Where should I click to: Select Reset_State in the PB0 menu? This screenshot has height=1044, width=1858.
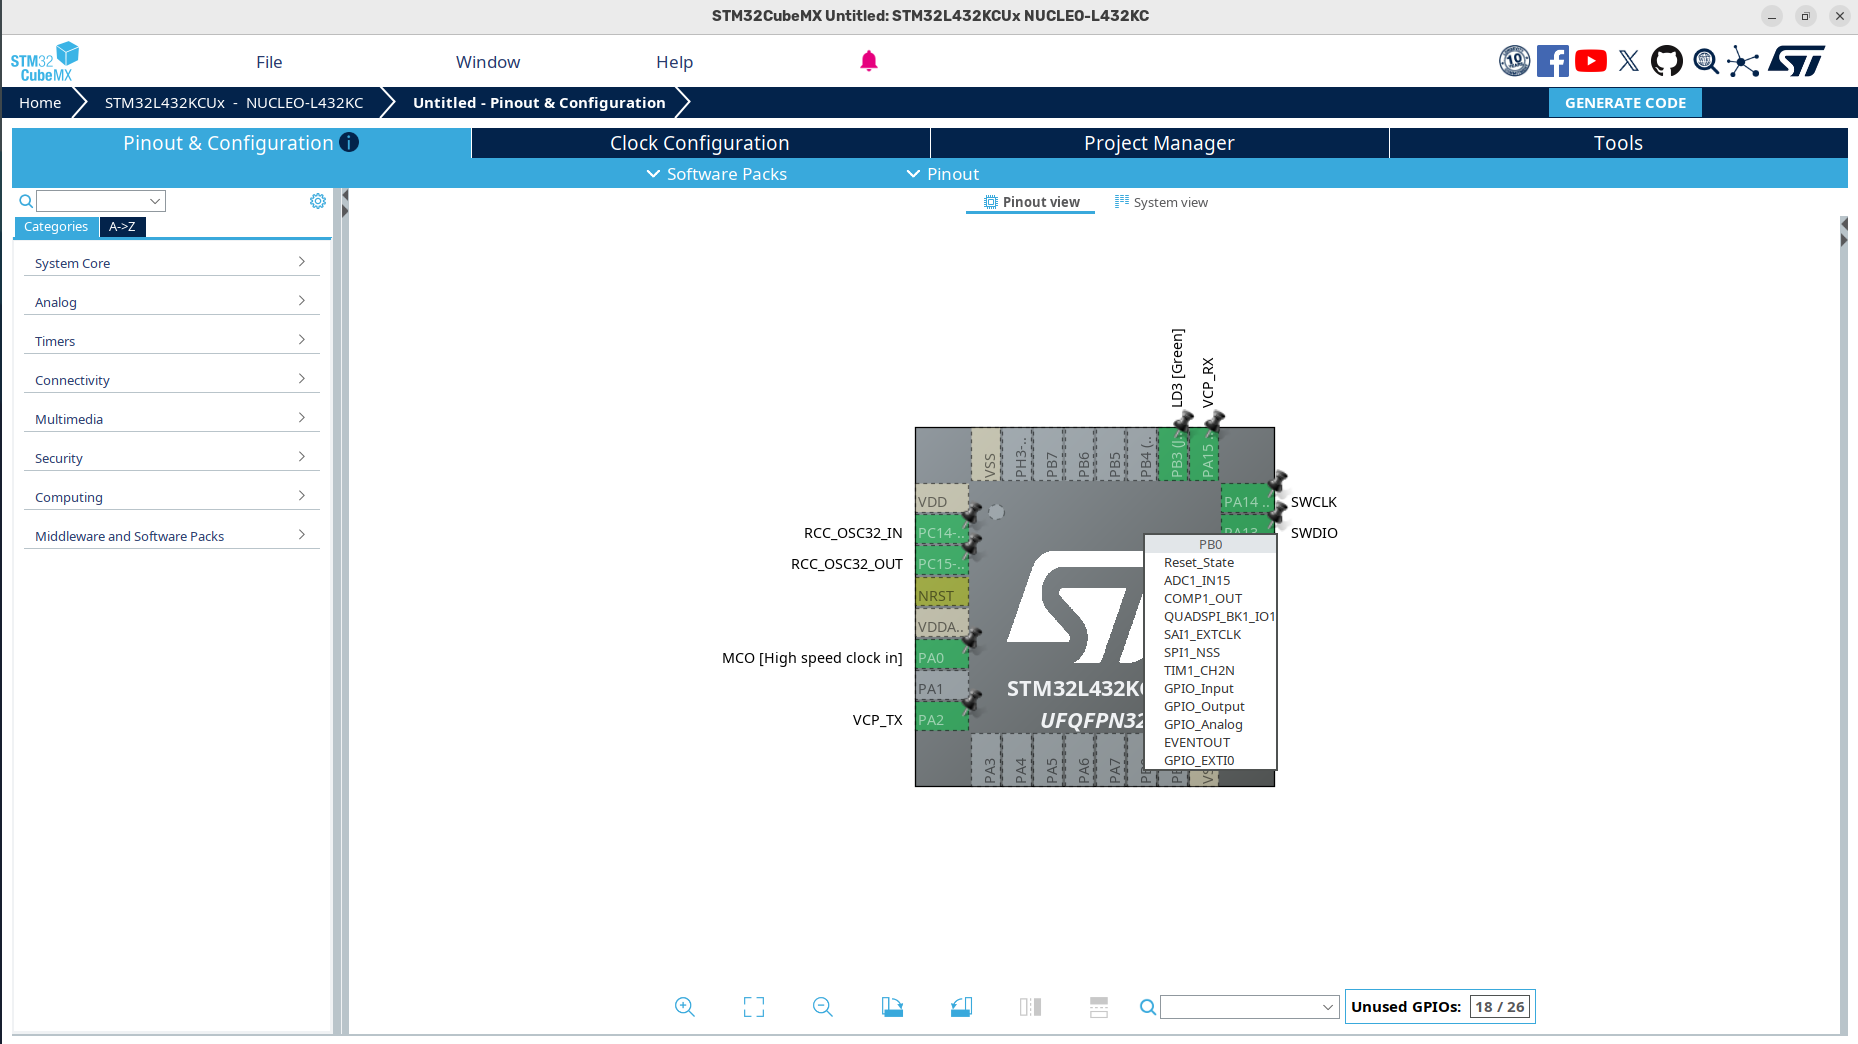tap(1199, 562)
